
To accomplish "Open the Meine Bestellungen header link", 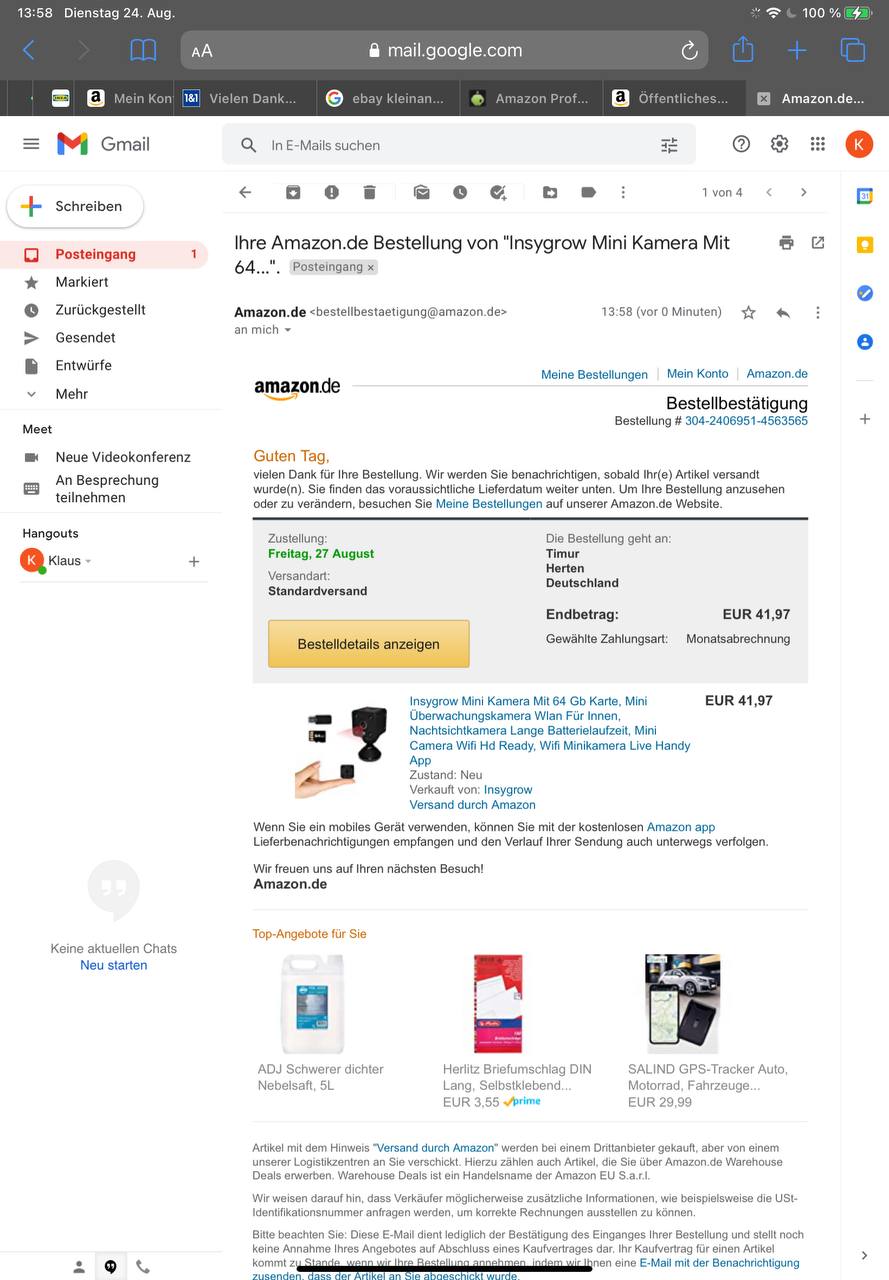I will point(594,374).
